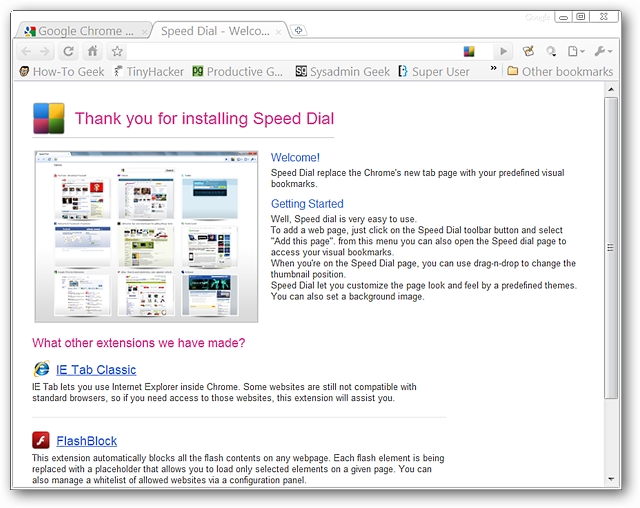Close the Speed Dial tab

[278, 32]
